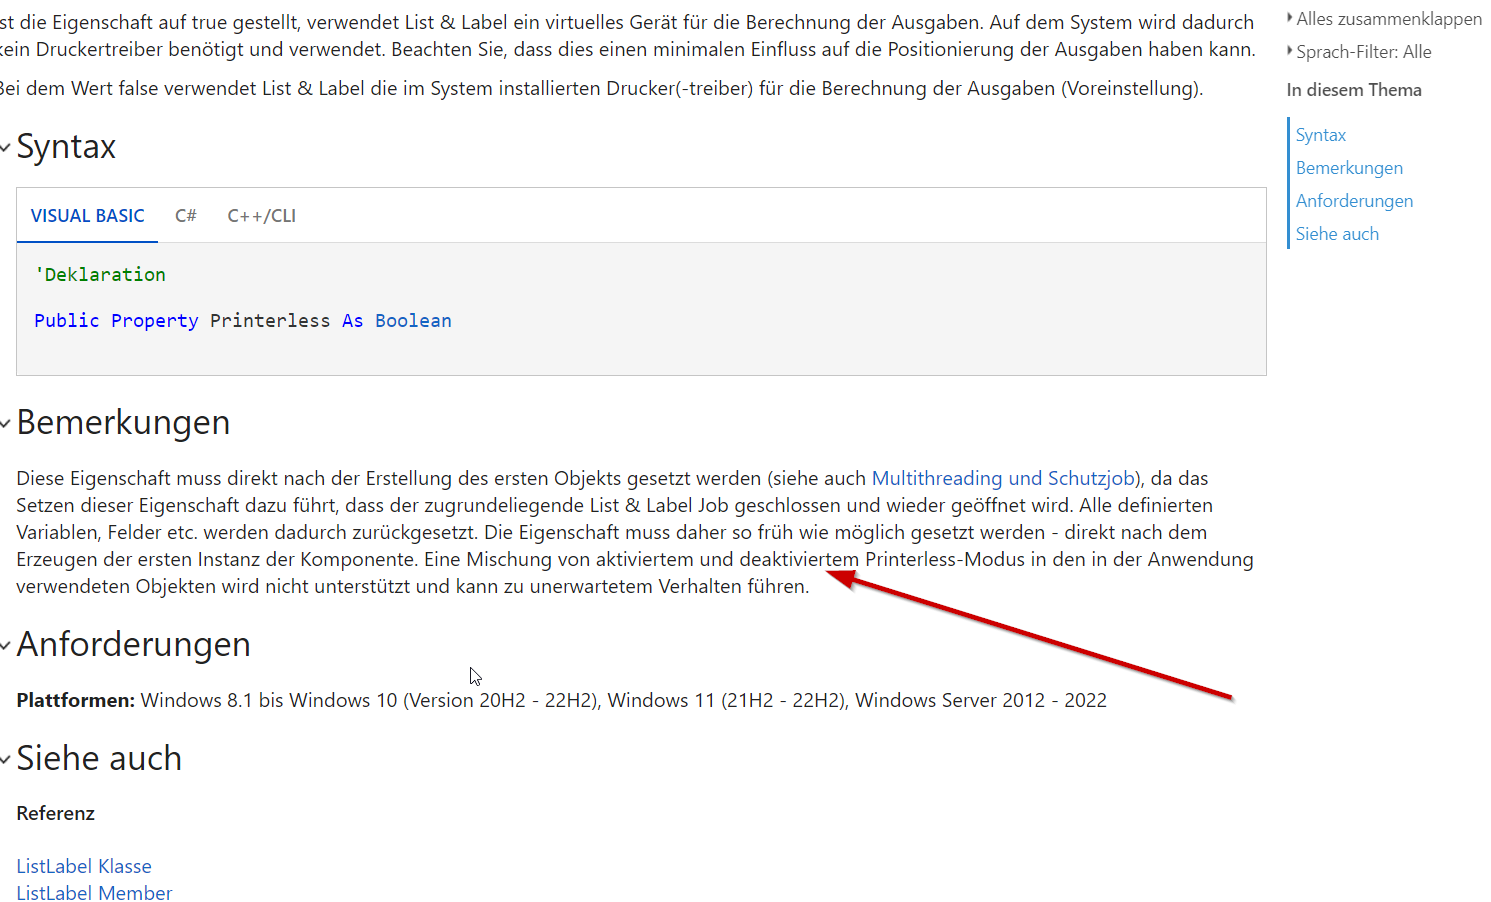Image resolution: width=1491 pixels, height=902 pixels.
Task: Click Alles zusammenklappen to collapse all
Action: (x=1388, y=19)
